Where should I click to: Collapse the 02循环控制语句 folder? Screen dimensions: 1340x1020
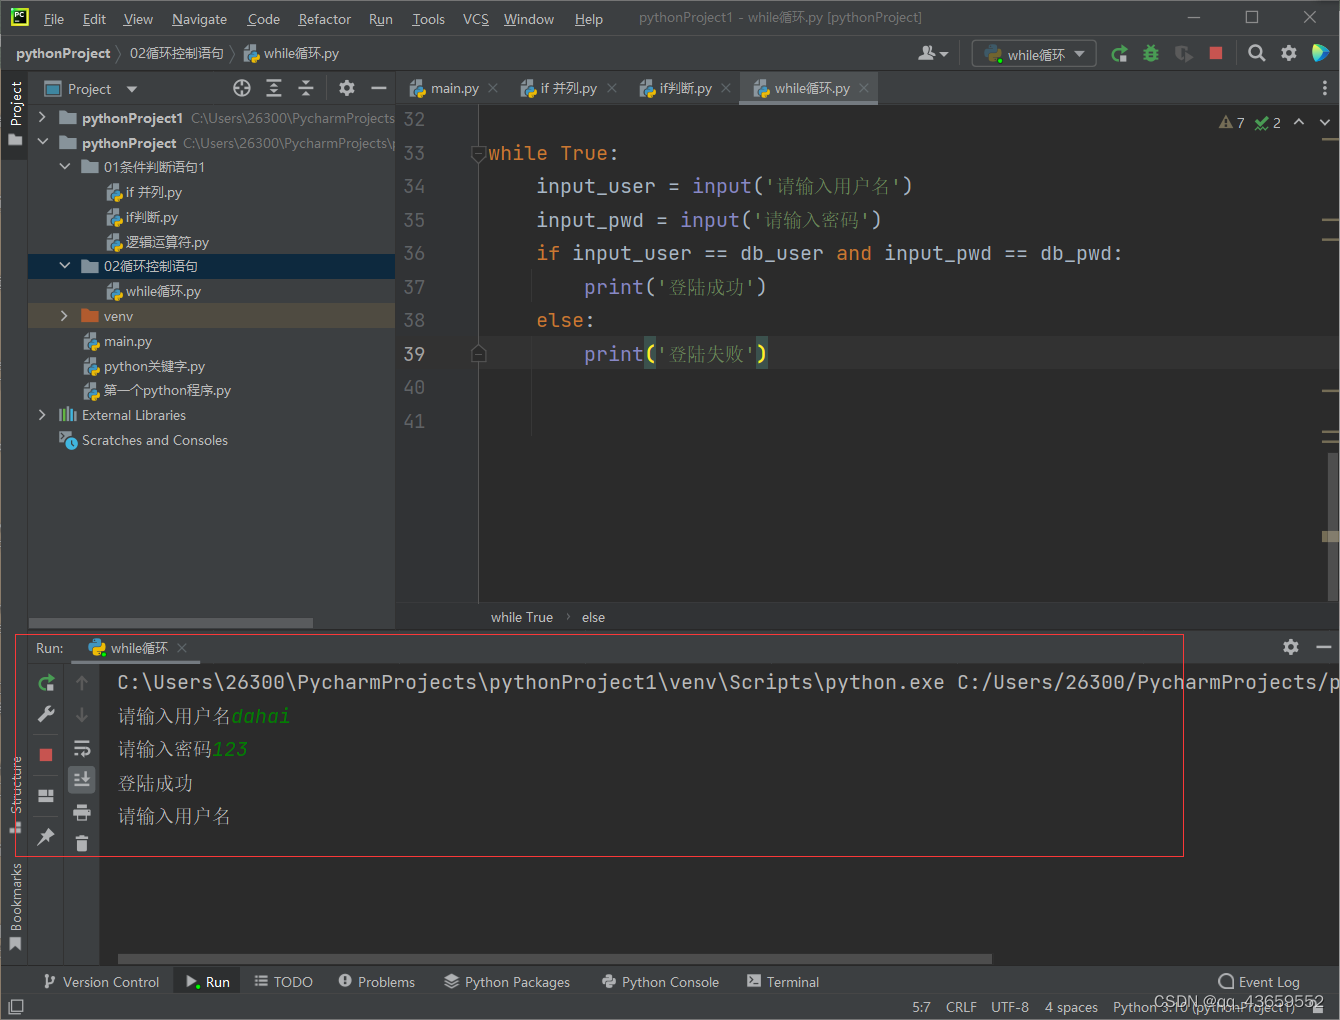point(64,266)
